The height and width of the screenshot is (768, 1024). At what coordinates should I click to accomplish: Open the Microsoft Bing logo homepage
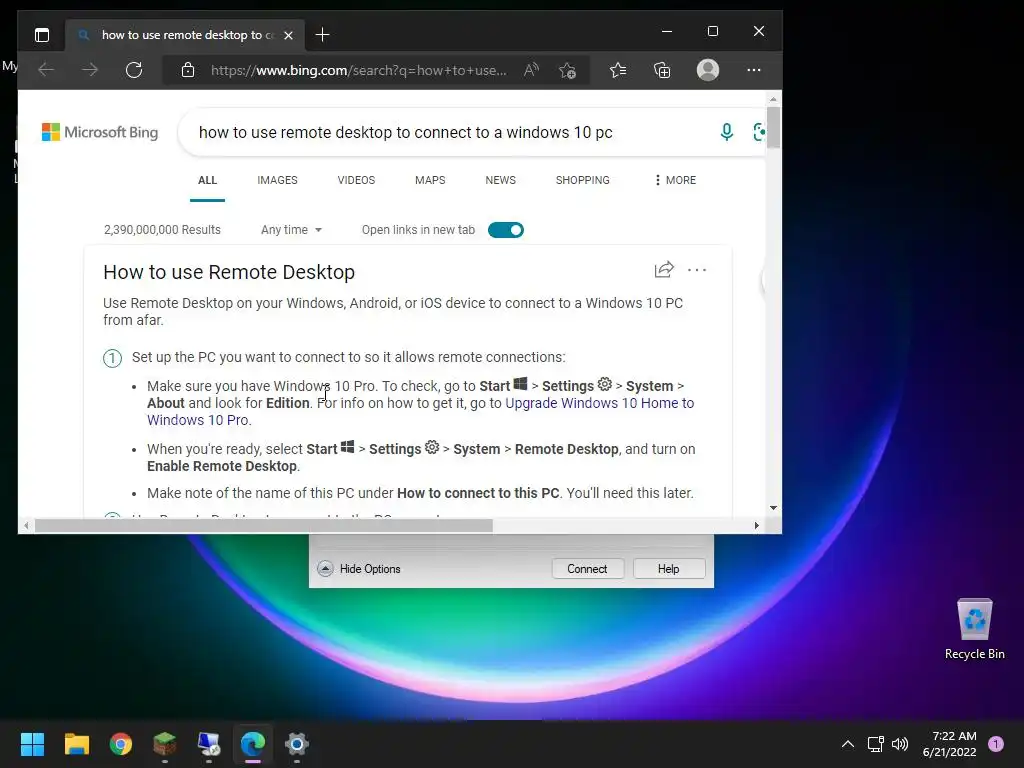click(100, 132)
